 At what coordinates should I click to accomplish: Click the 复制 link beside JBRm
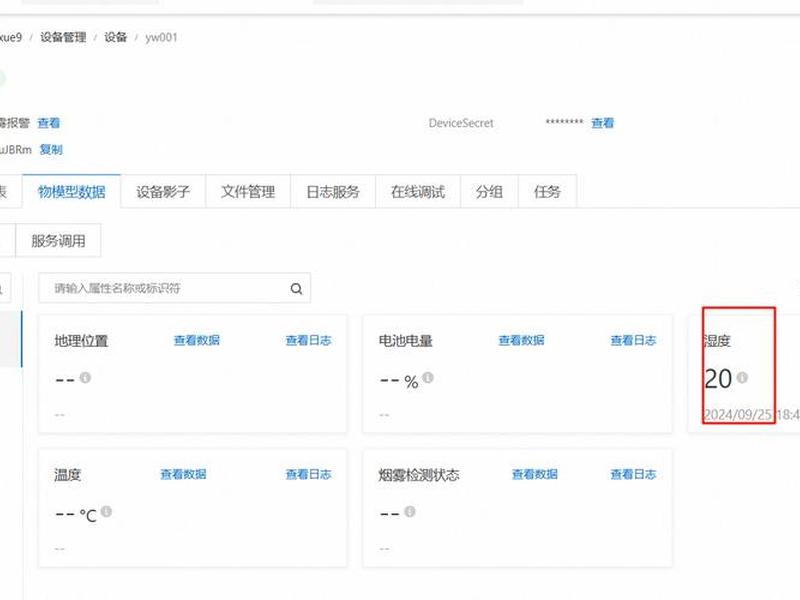[x=51, y=149]
